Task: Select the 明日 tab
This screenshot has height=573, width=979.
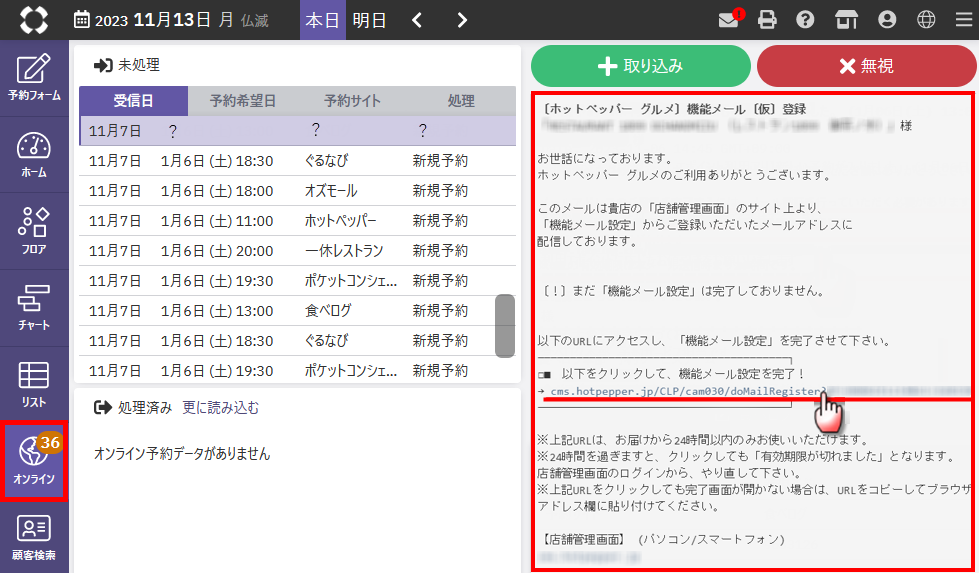Action: [x=370, y=20]
